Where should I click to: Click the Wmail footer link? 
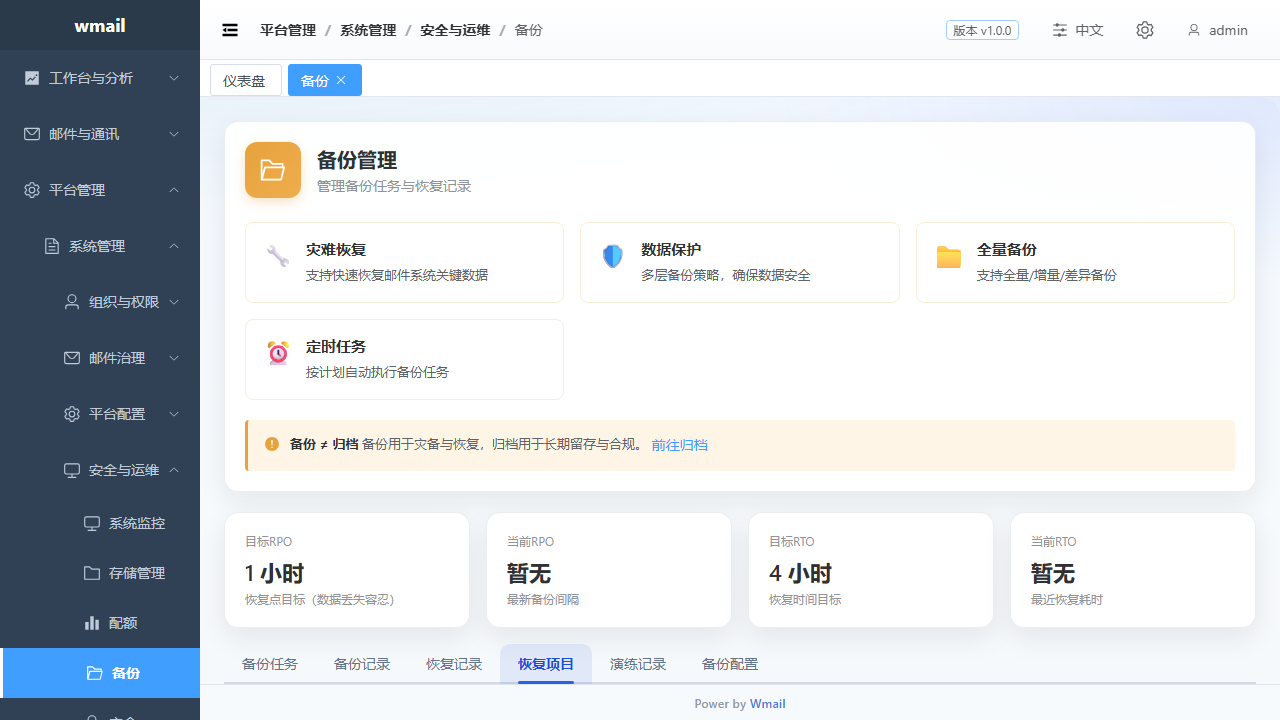pyautogui.click(x=767, y=703)
